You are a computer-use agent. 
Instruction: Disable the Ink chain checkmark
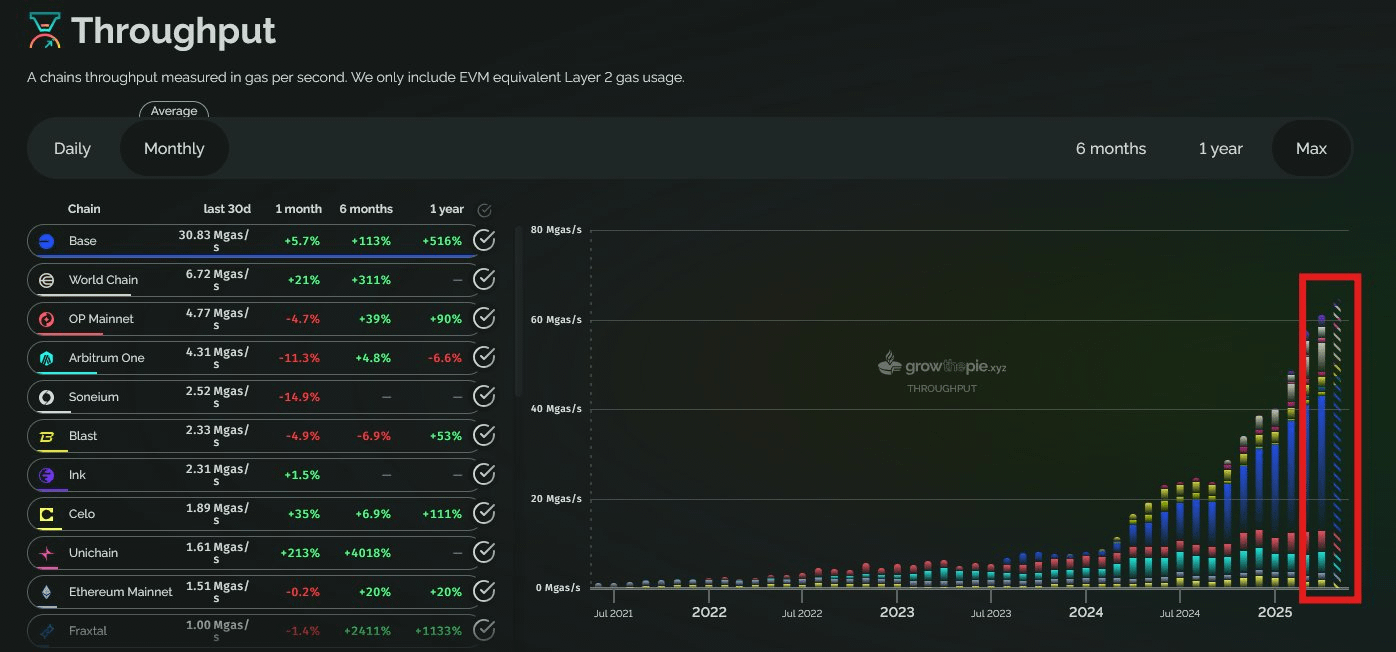pyautogui.click(x=484, y=475)
